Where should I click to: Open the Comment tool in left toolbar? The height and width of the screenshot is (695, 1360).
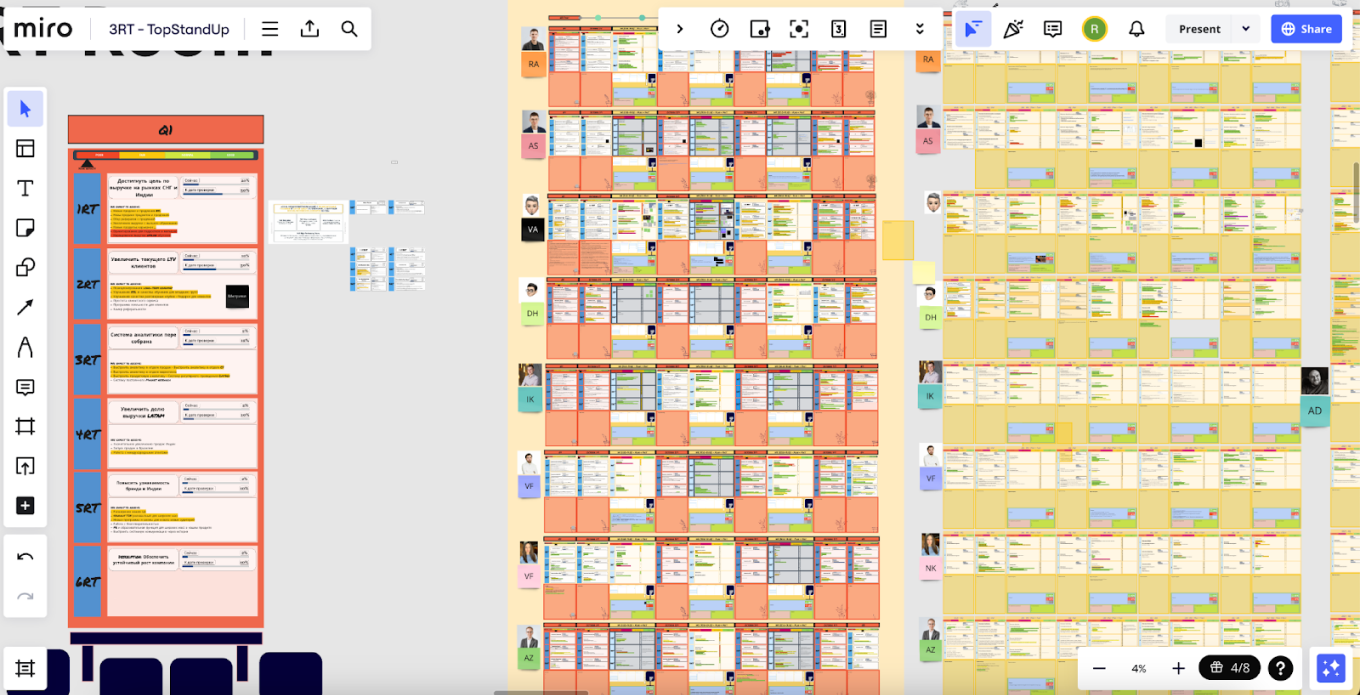[x=25, y=387]
